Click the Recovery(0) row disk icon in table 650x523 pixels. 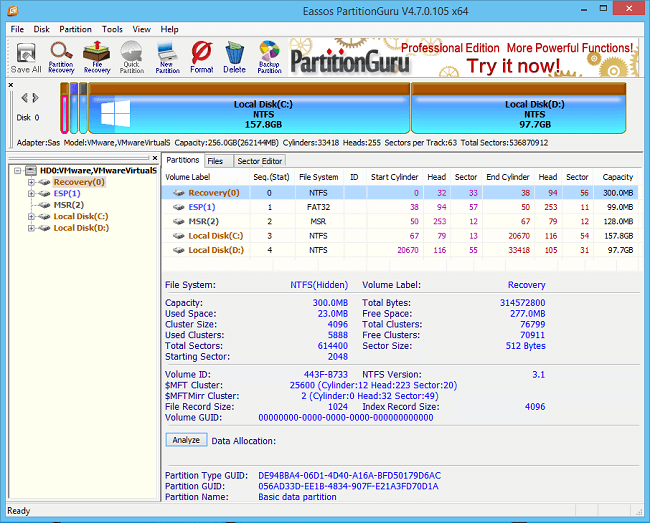179,193
